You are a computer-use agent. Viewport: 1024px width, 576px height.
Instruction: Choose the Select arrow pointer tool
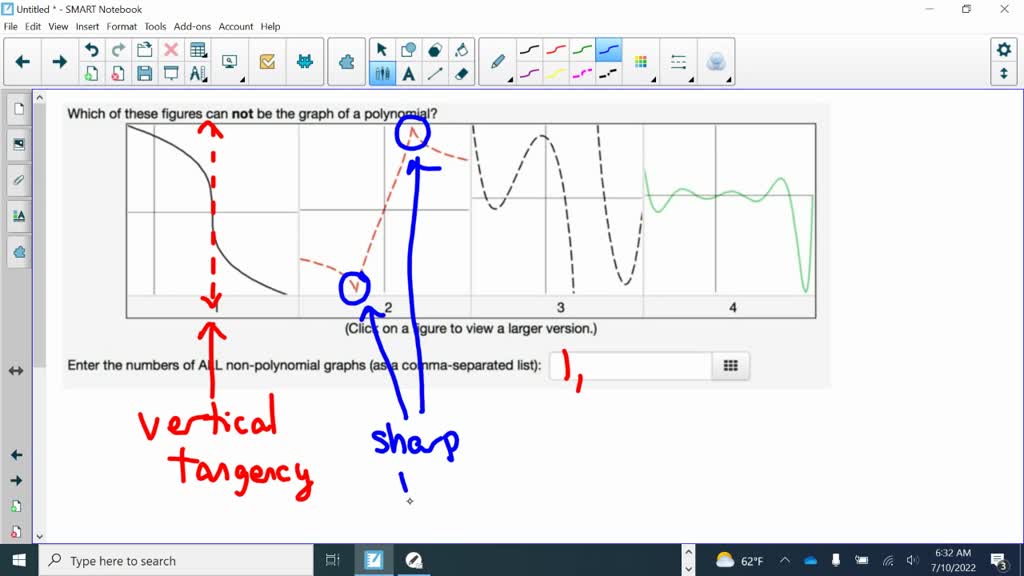click(381, 50)
